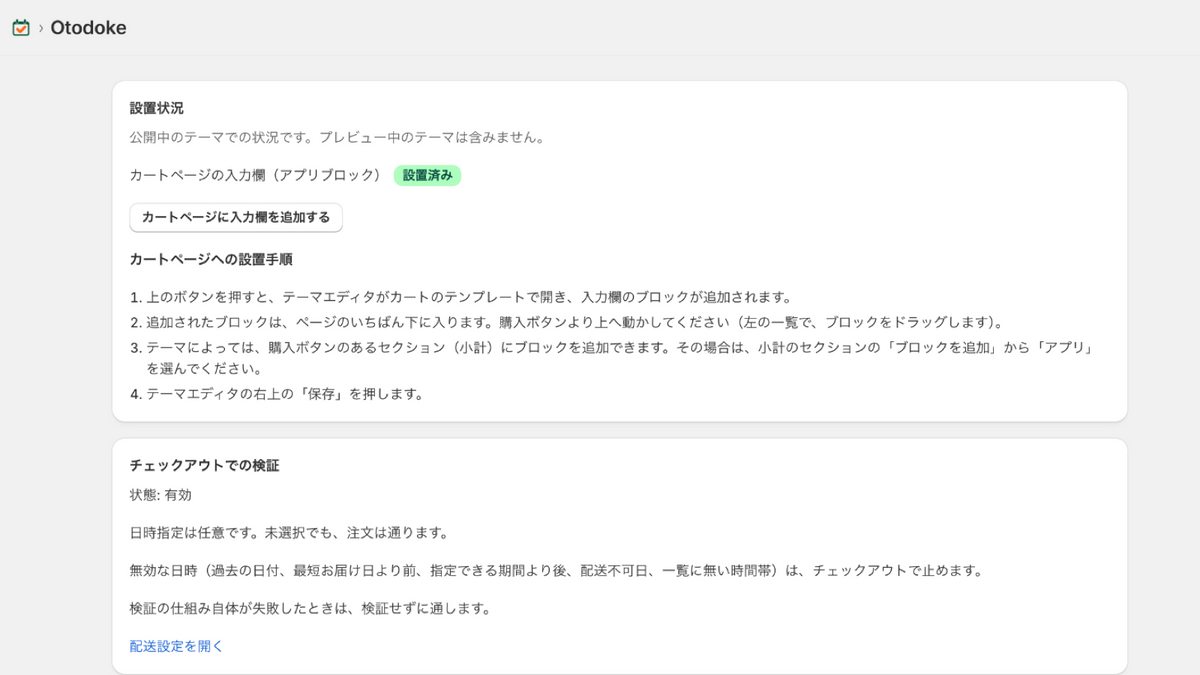Click the カートページに入力欄を追加する button
This screenshot has width=1200, height=675.
click(236, 217)
